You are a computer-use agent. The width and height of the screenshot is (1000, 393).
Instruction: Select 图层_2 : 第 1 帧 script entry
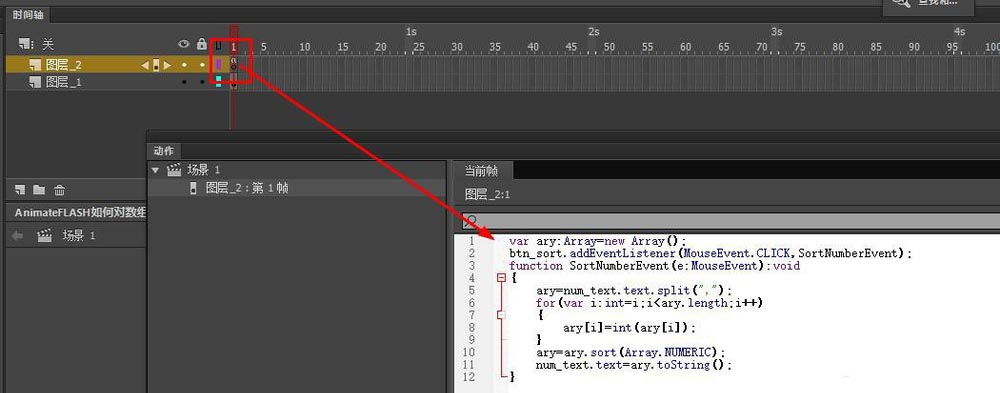[x=247, y=188]
